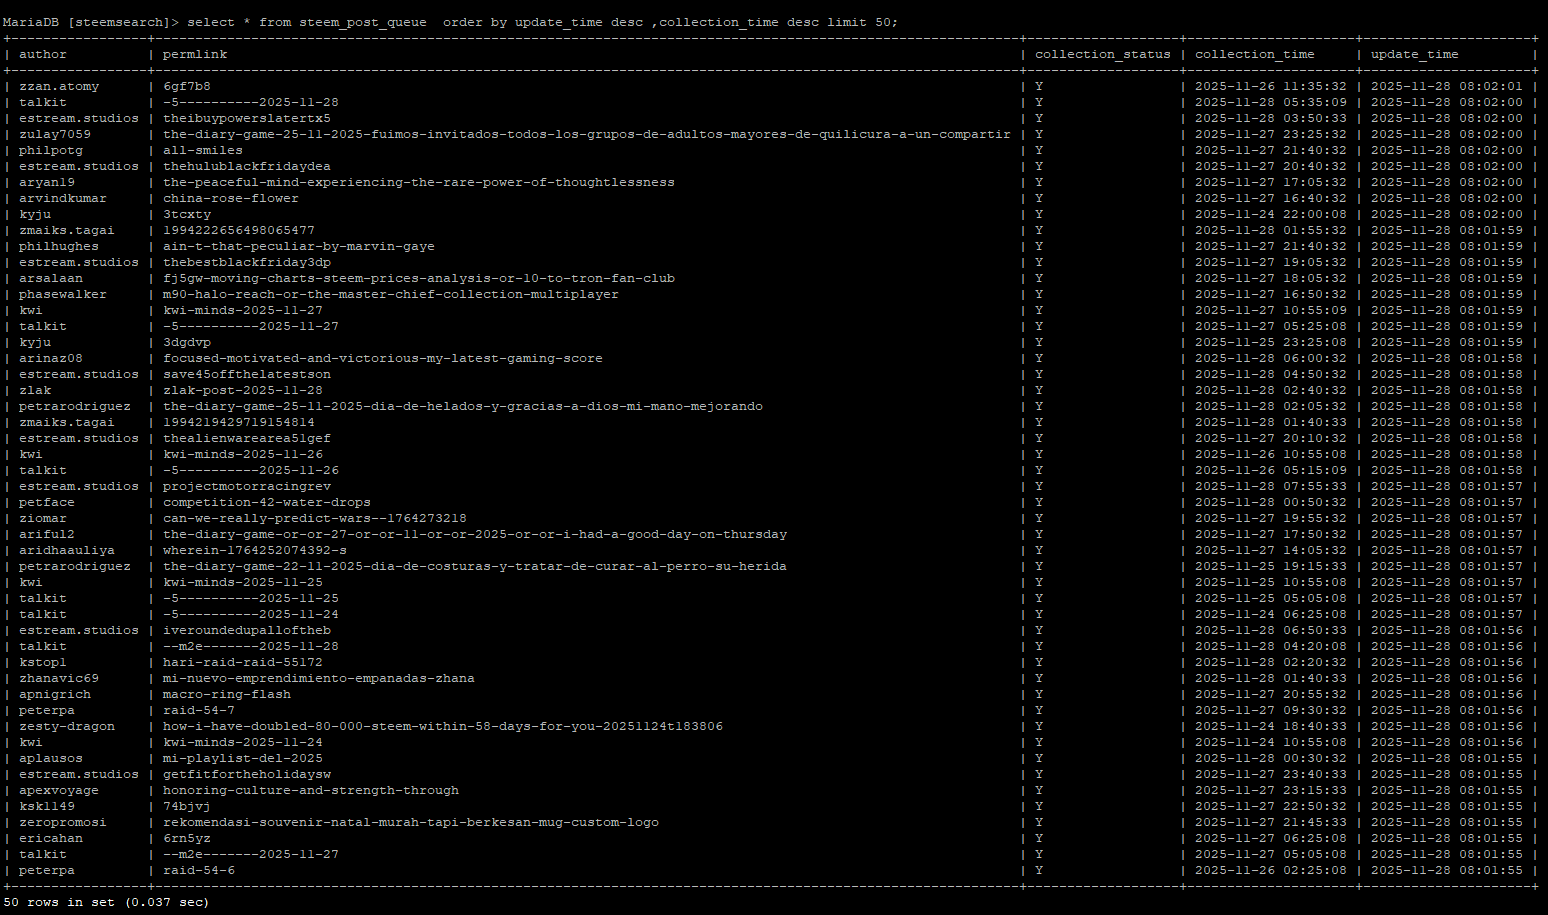
Task: Select author 'philpotg'
Action: [51, 150]
